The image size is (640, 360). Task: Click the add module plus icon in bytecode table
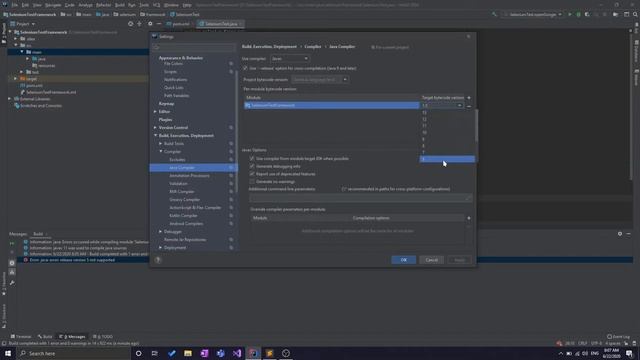[469, 98]
